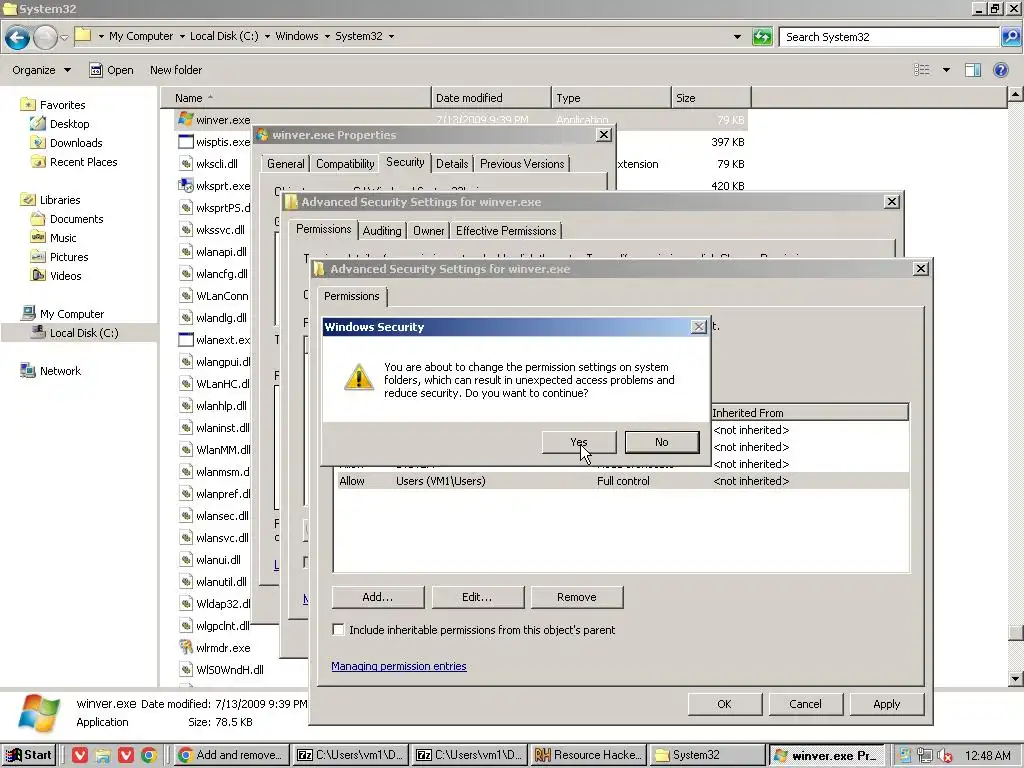This screenshot has width=1024, height=768.
Task: Sort by the Name column header
Action: click(x=296, y=98)
